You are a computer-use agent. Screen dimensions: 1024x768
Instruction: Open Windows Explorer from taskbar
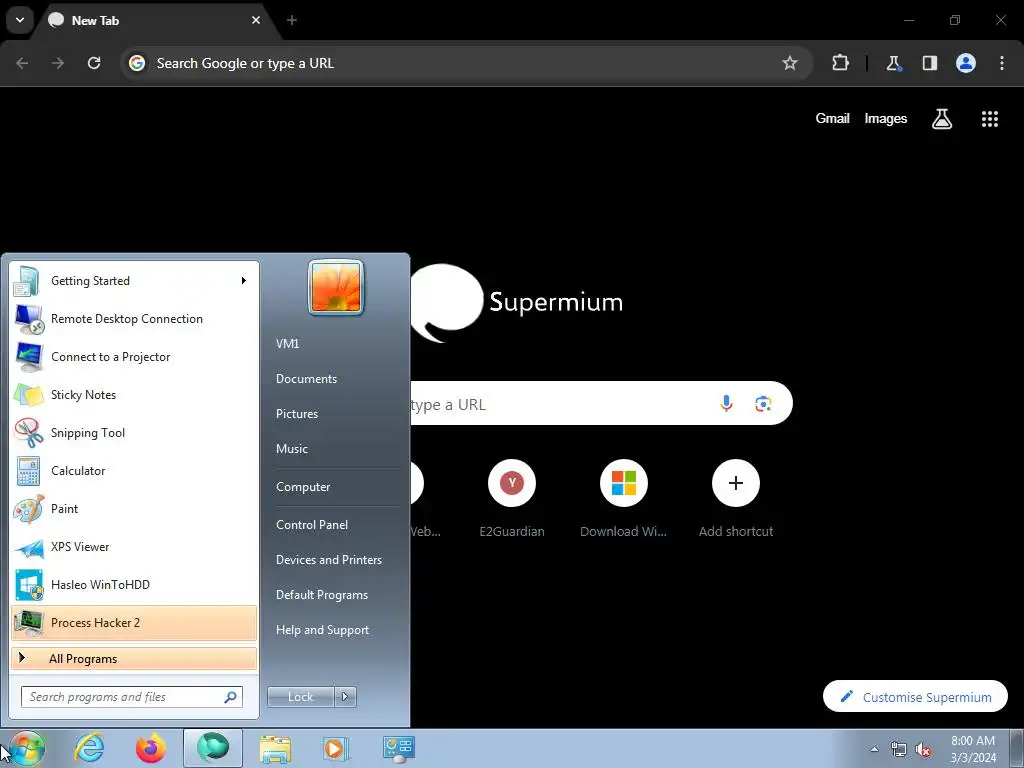click(x=275, y=748)
